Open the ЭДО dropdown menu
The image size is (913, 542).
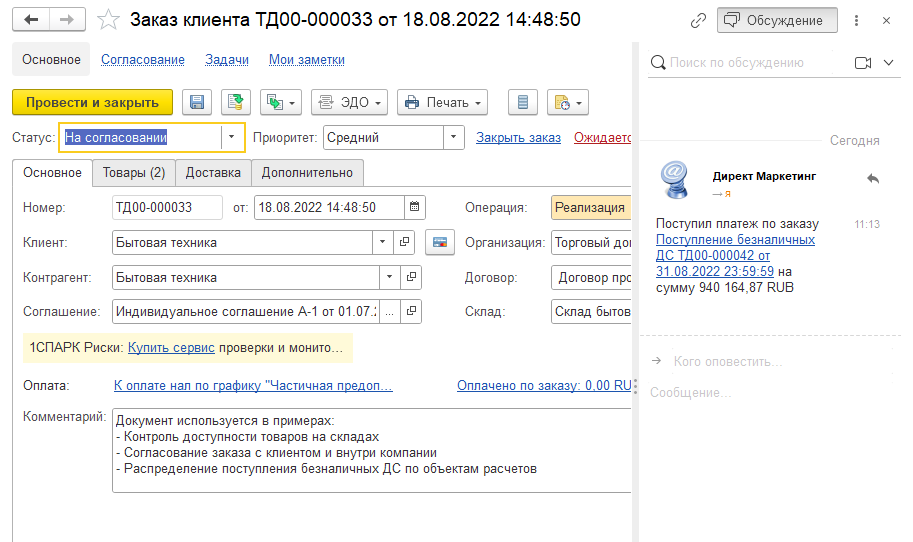[x=349, y=102]
